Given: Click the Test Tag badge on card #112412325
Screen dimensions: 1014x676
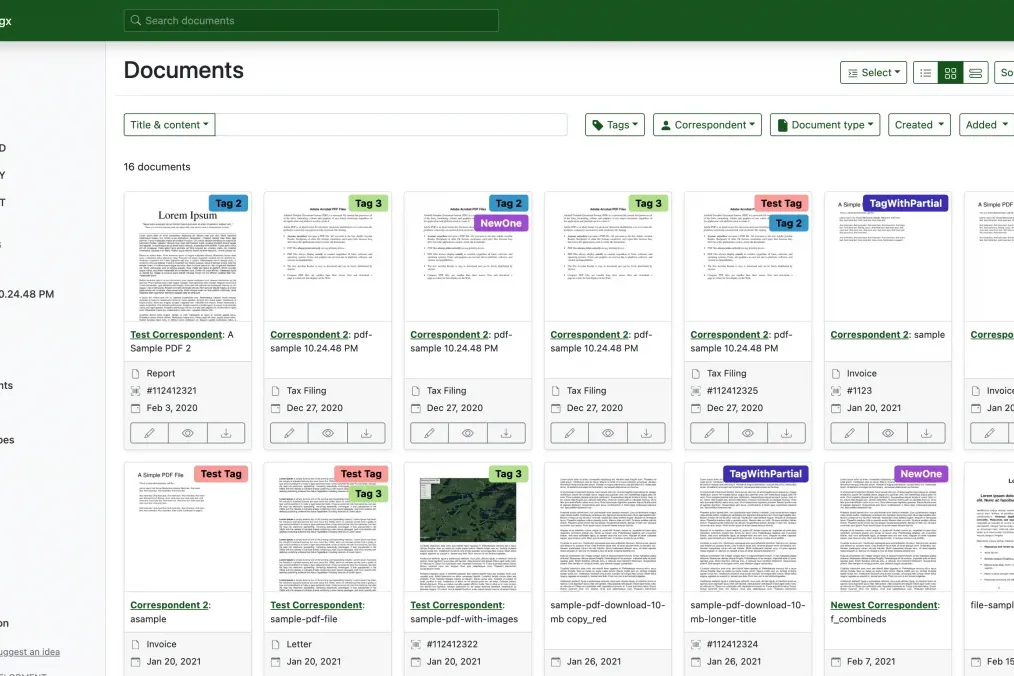Looking at the screenshot, I should coord(781,203).
